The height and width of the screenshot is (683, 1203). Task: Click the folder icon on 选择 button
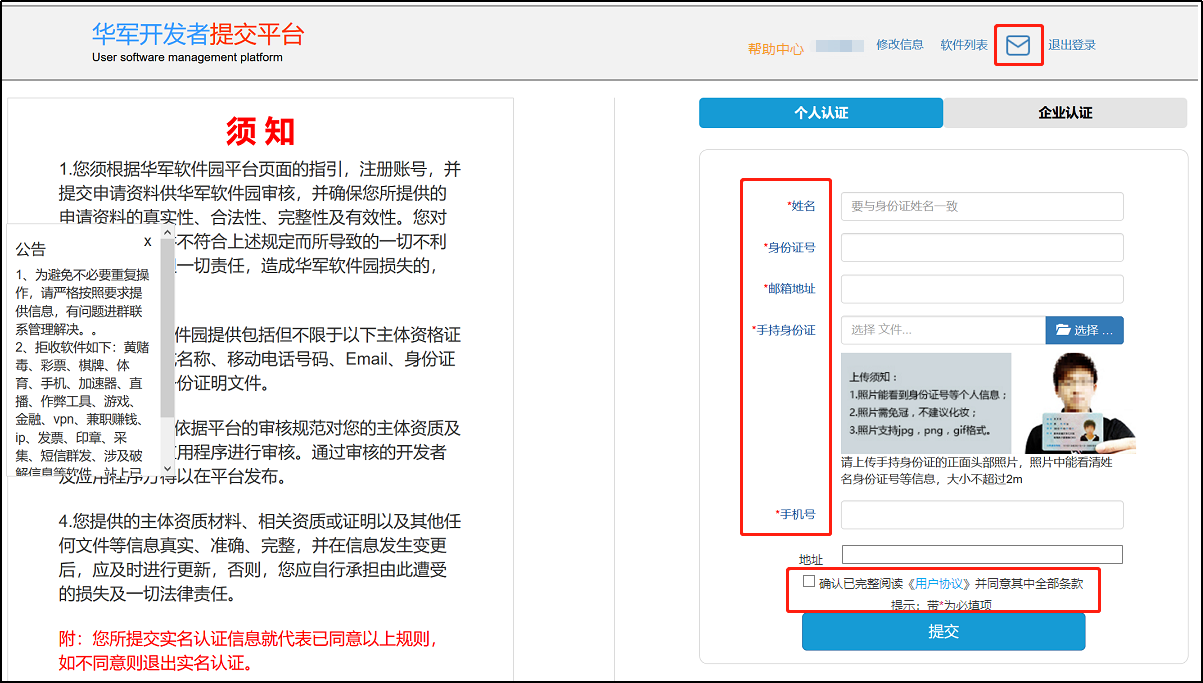[1062, 330]
